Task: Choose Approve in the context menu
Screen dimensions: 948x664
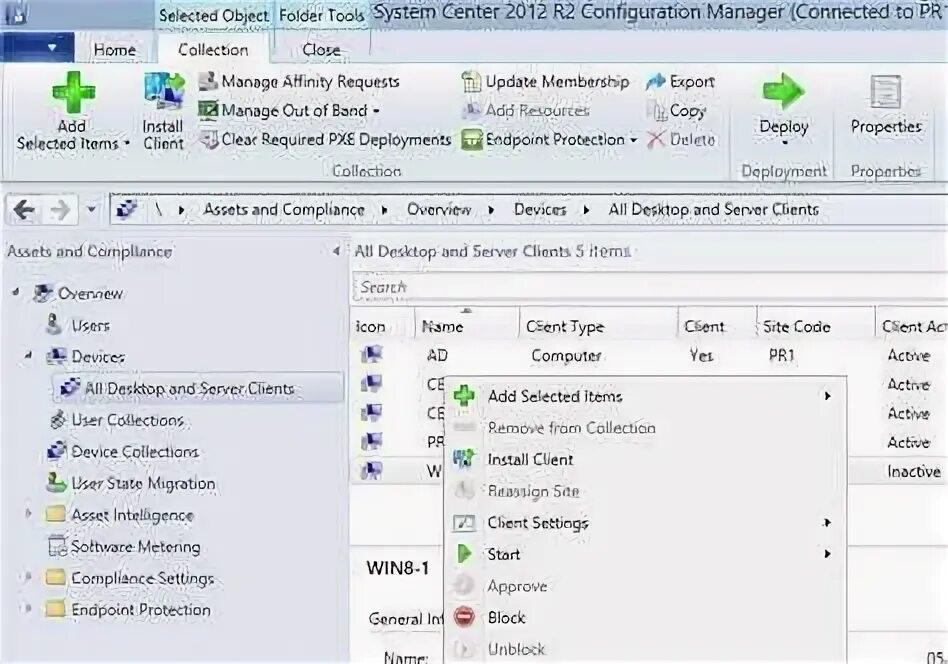Action: click(x=644, y=586)
